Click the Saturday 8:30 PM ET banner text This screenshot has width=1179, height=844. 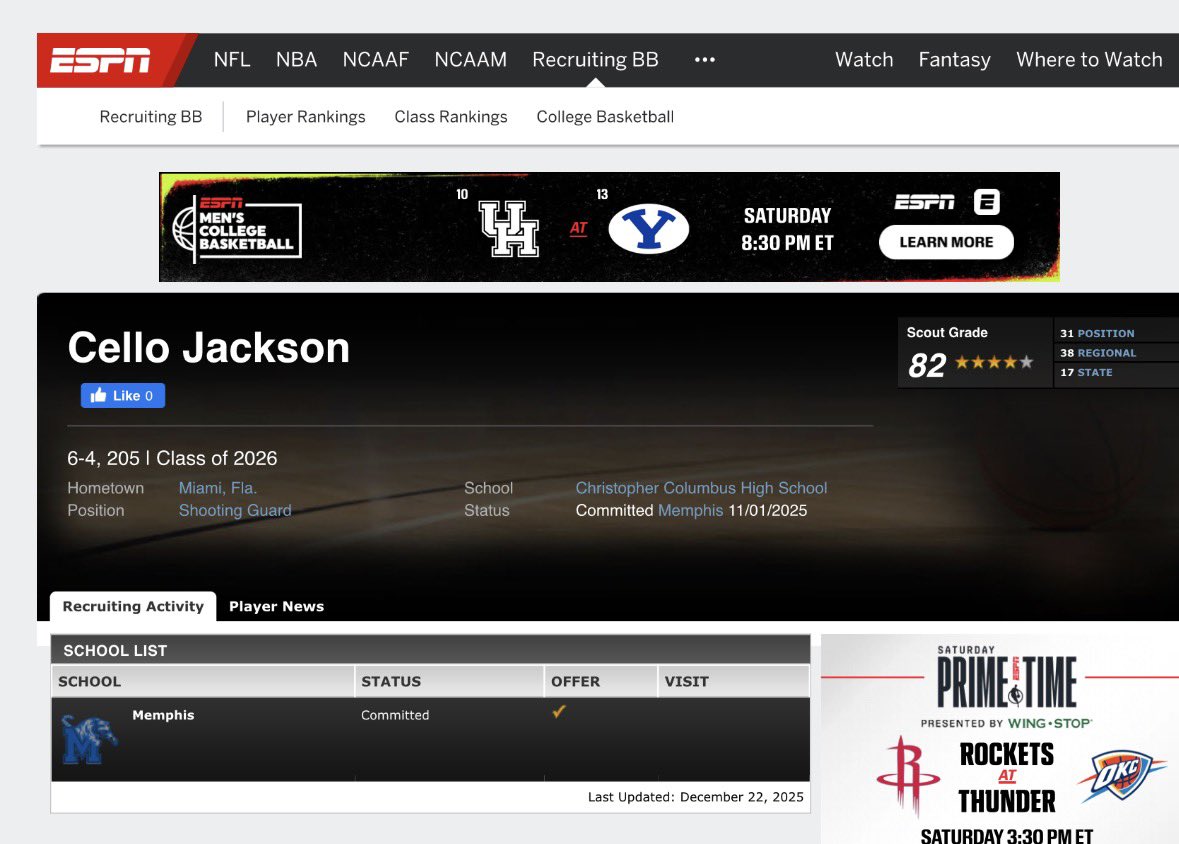787,229
